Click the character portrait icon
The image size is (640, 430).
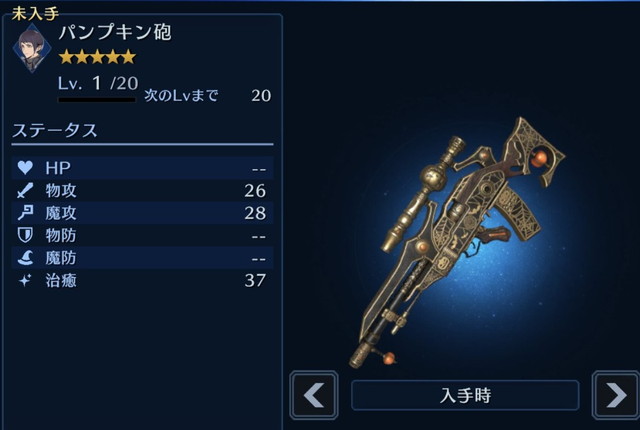click(x=32, y=49)
